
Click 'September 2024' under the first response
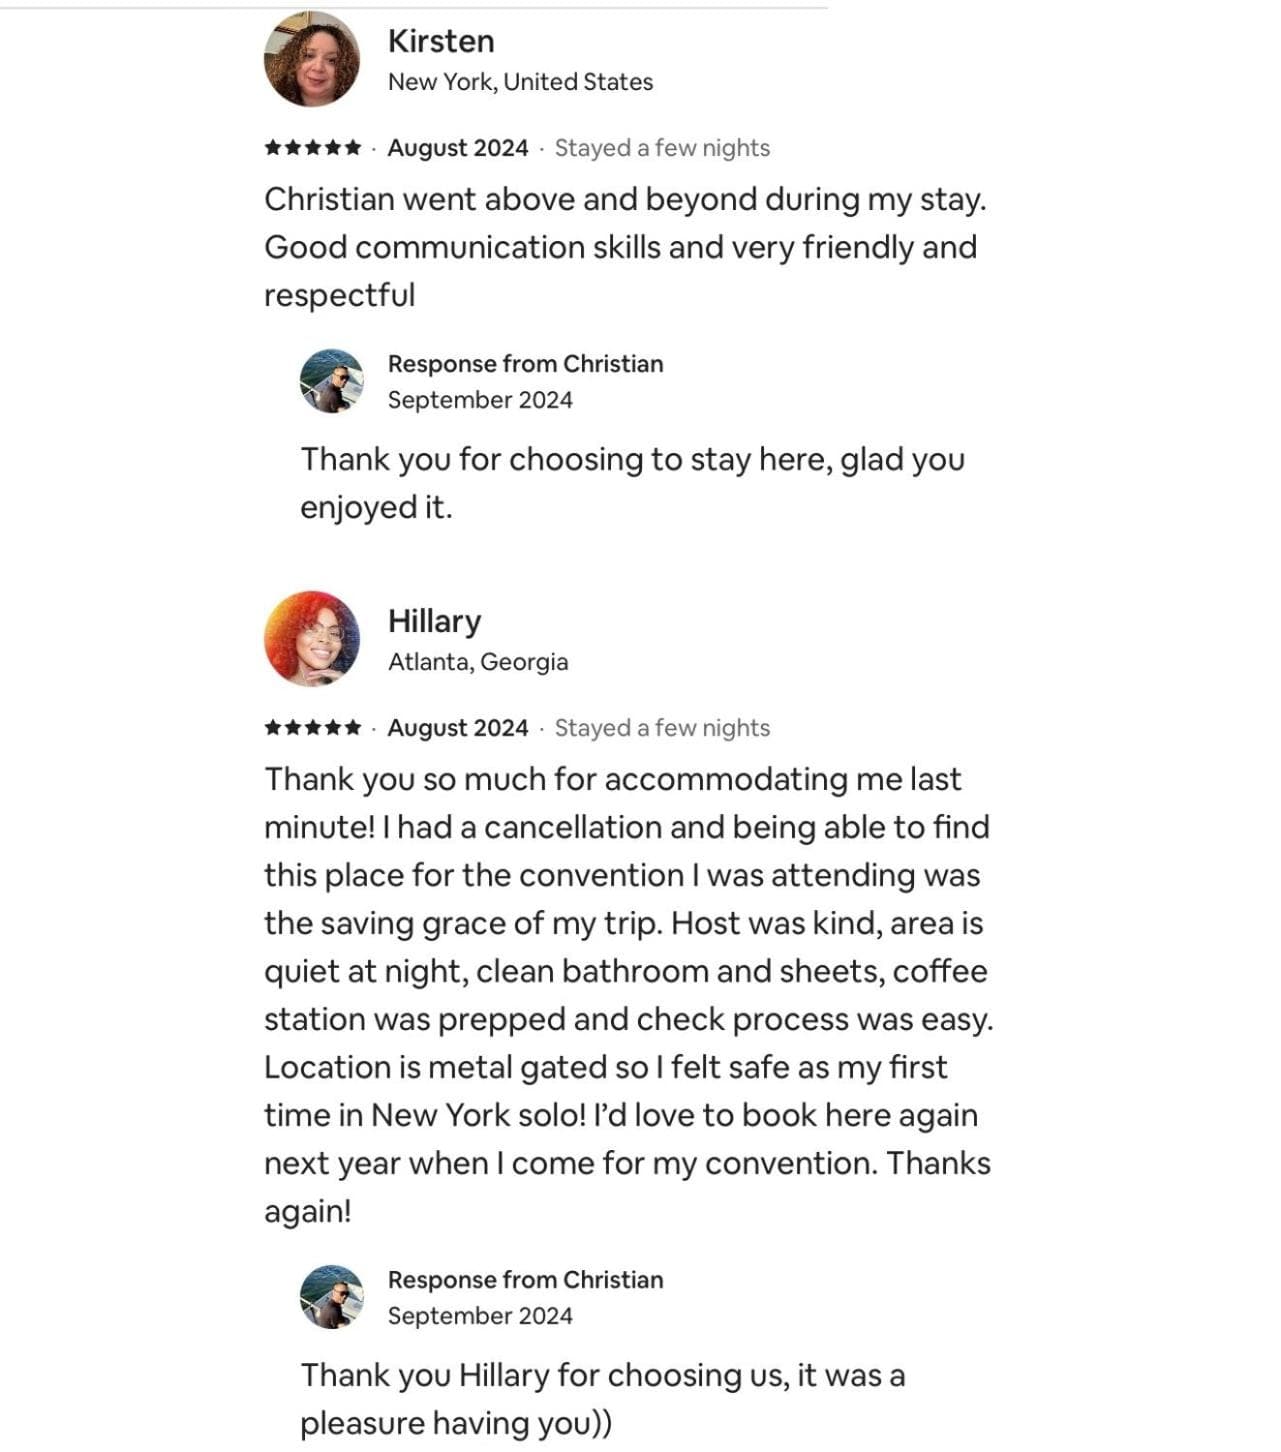click(480, 400)
